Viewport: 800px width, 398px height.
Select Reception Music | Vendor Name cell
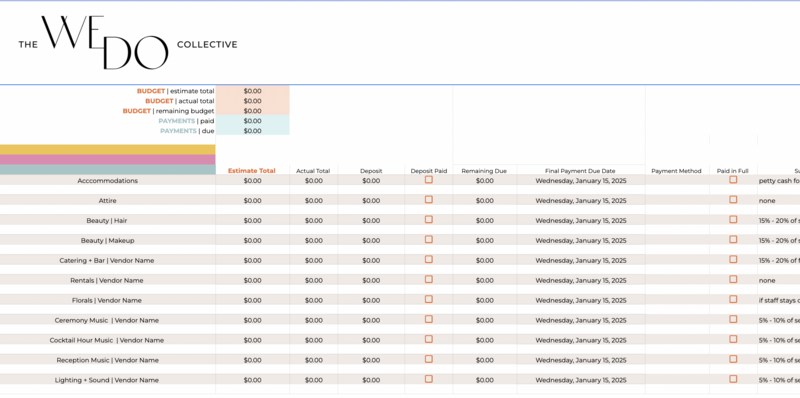tap(108, 360)
